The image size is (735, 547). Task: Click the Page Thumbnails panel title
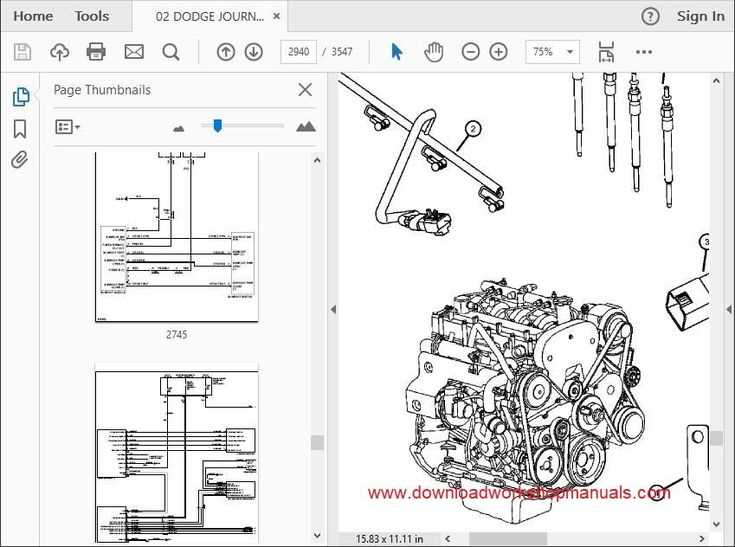tap(102, 90)
